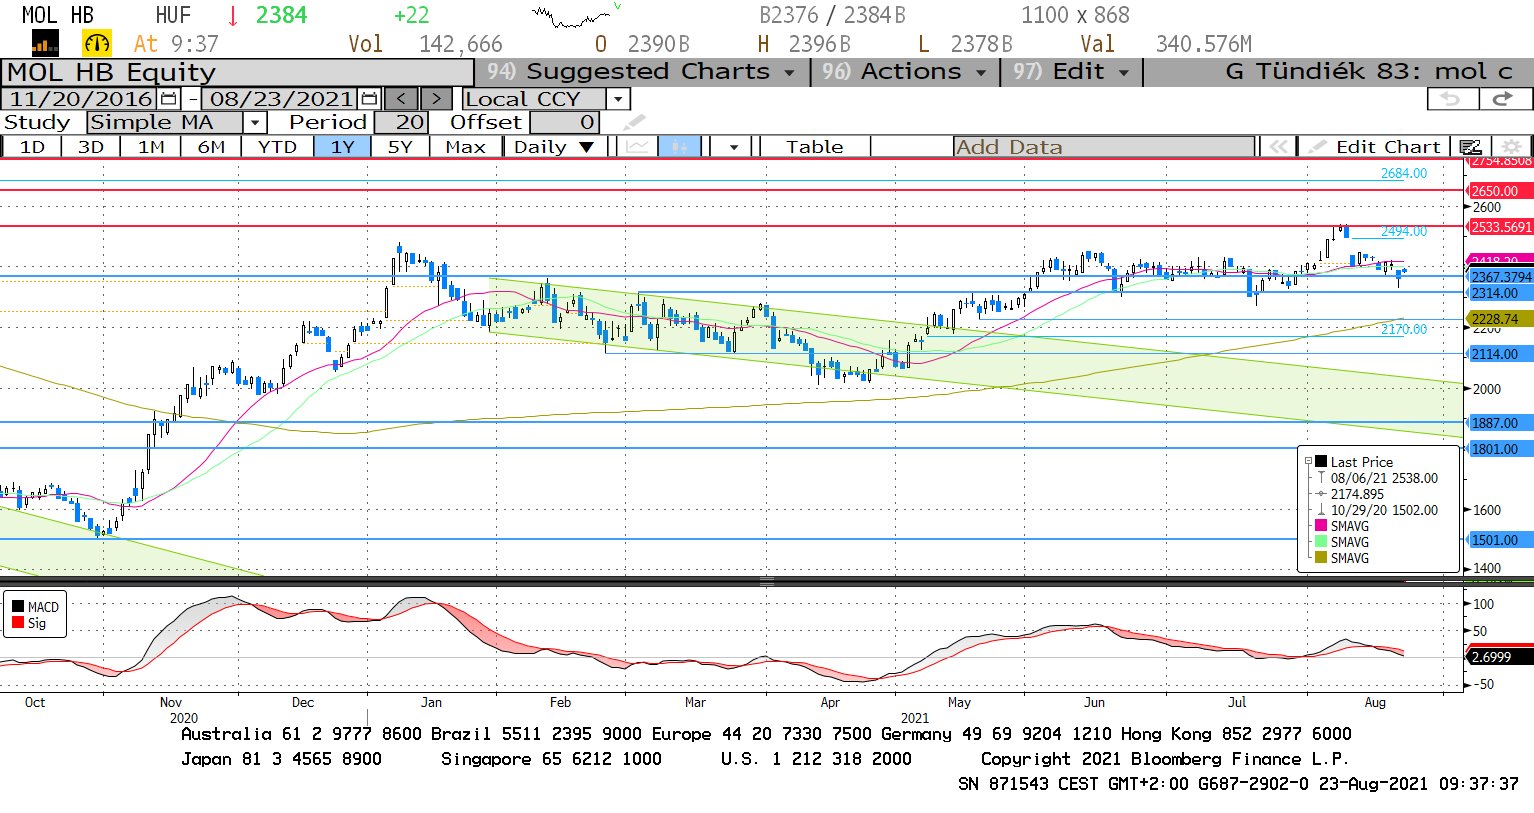Click the Table view button

pyautogui.click(x=814, y=147)
